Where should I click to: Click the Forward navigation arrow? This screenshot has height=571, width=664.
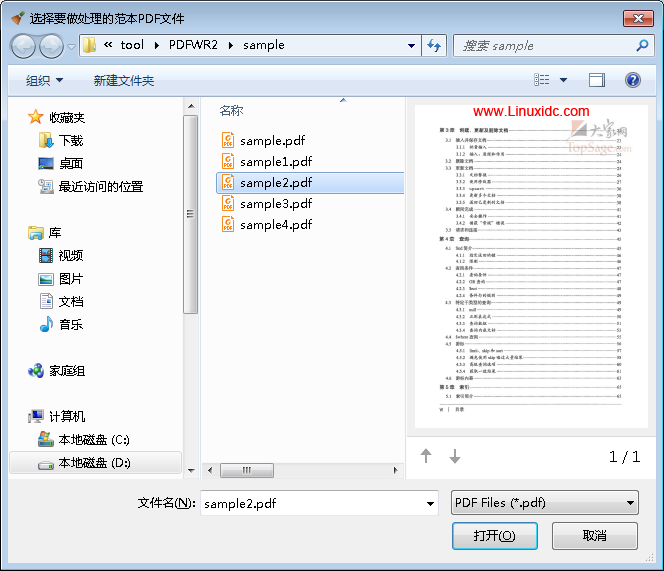click(51, 46)
